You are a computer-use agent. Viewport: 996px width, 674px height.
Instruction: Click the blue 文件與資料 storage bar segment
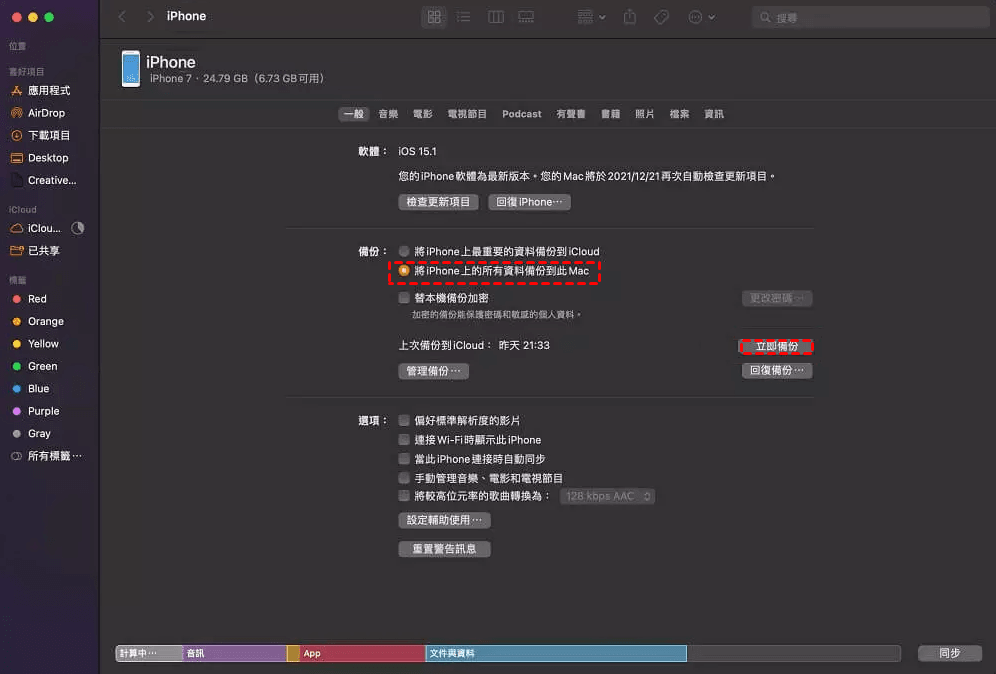556,653
